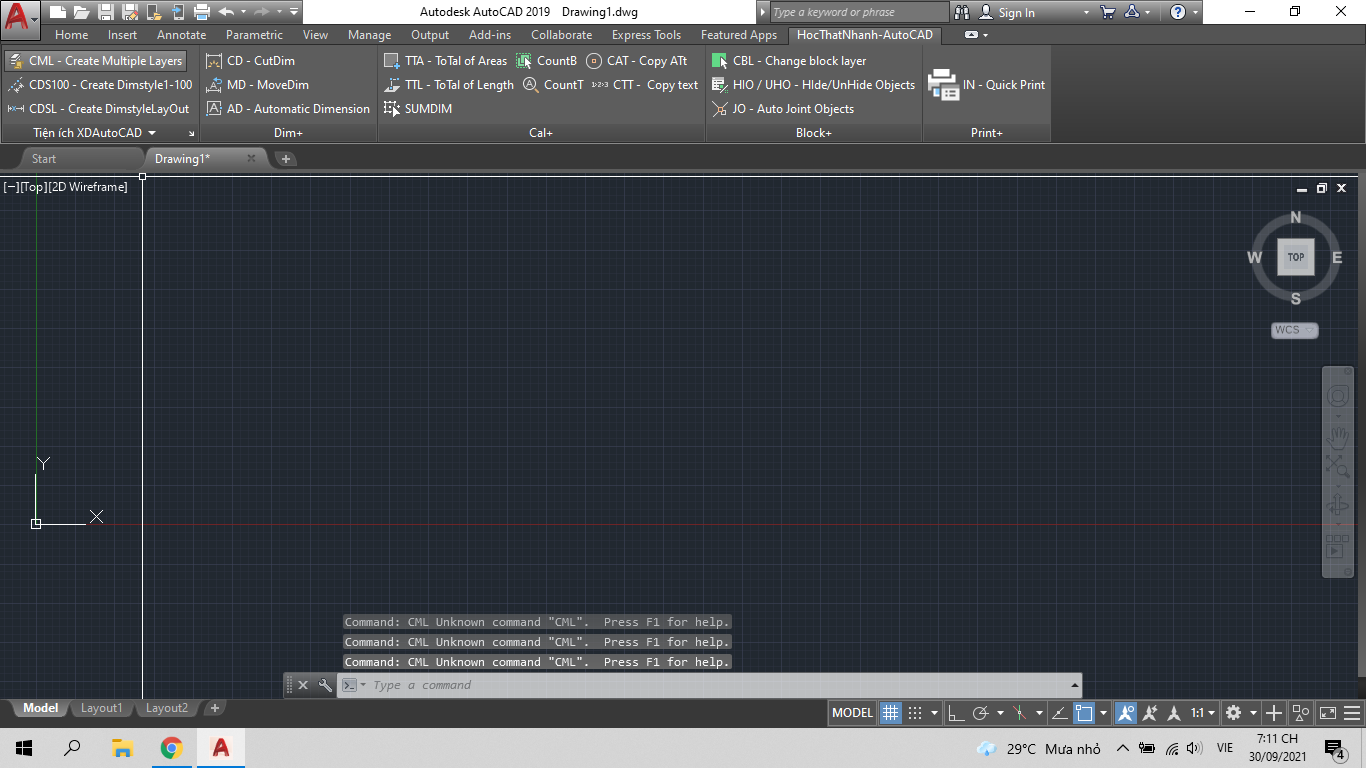Click IN - Quick Print button
Viewport: 1366px width, 768px height.
tap(987, 85)
